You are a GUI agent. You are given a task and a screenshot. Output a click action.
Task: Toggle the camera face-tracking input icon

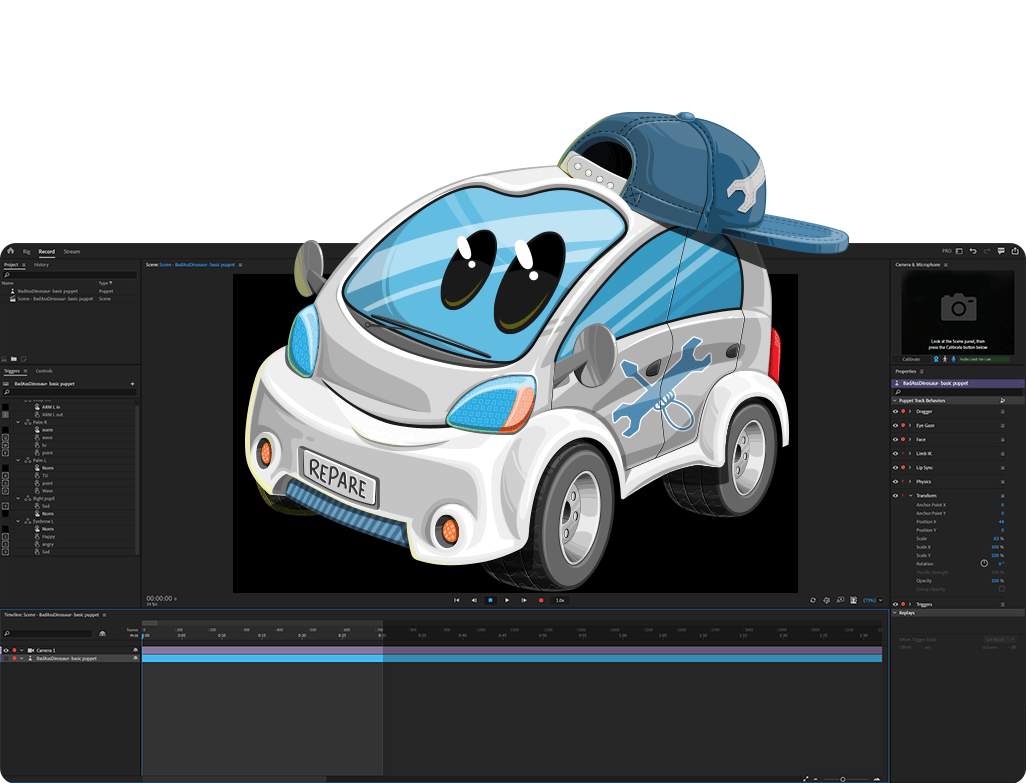tap(936, 359)
